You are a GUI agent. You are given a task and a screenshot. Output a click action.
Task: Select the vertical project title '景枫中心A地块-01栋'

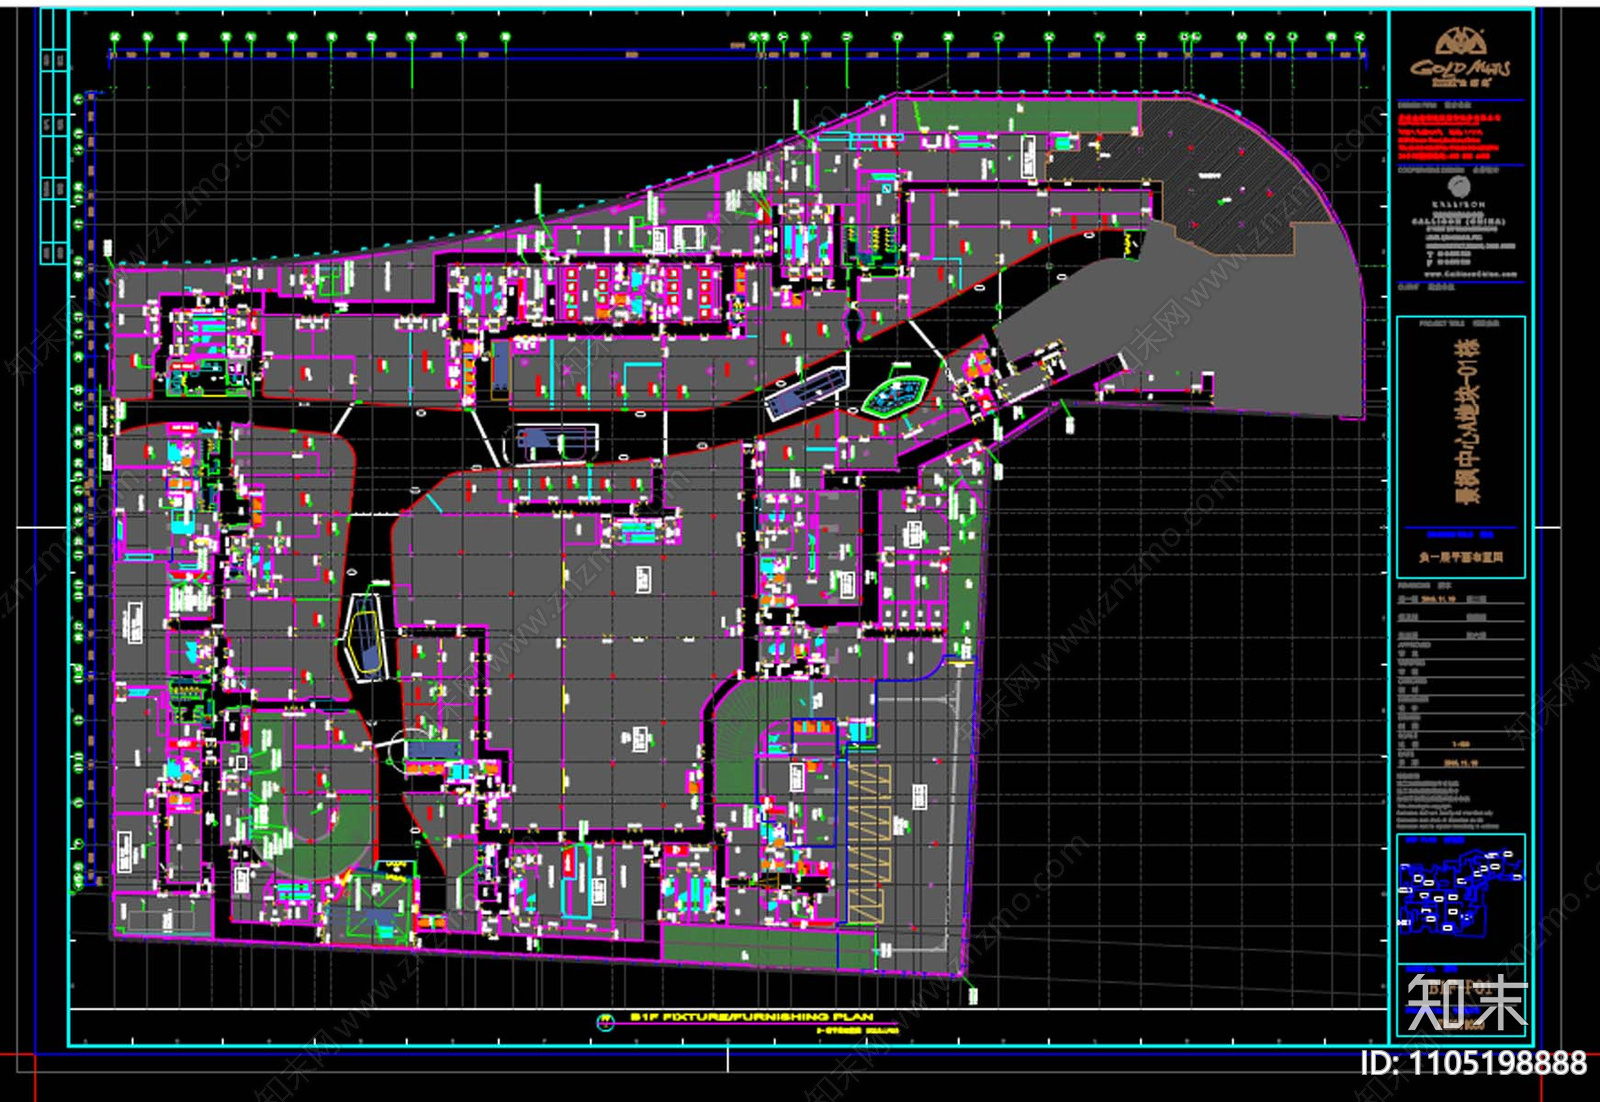pyautogui.click(x=1469, y=421)
